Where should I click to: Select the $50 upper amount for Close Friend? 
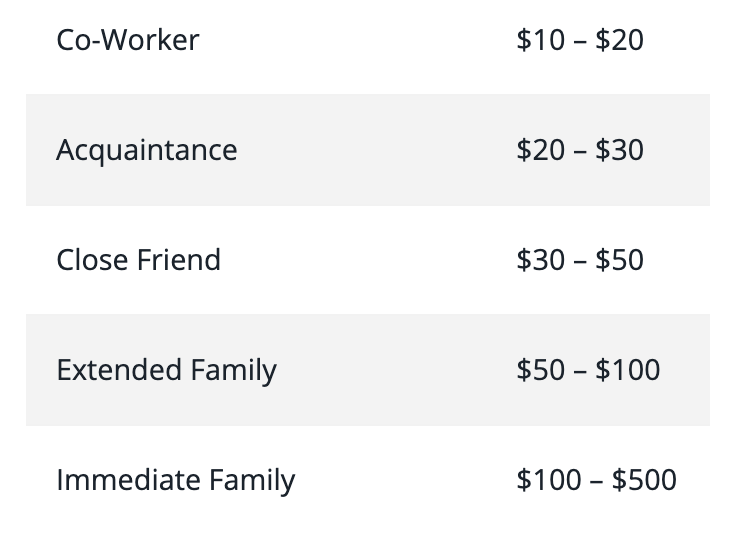(619, 260)
